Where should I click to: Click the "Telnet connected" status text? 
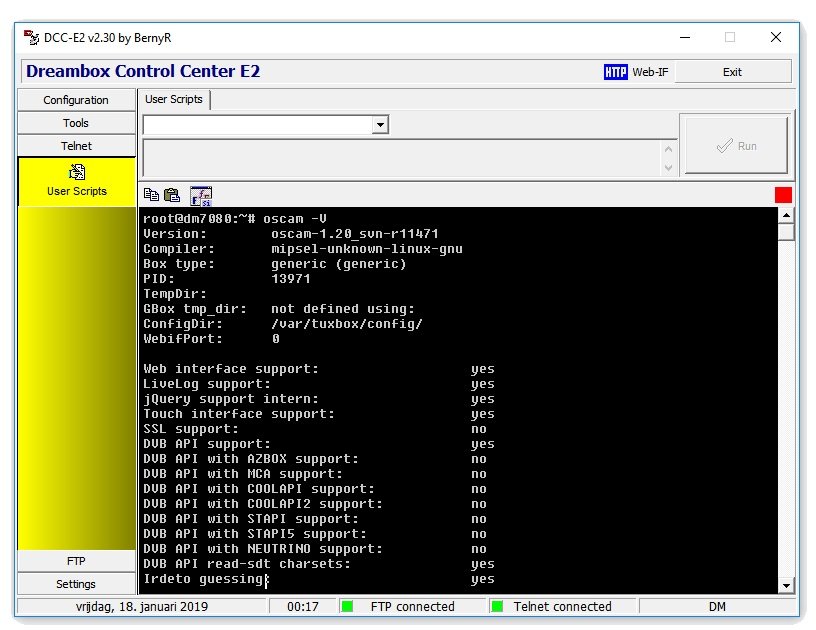pyautogui.click(x=563, y=607)
